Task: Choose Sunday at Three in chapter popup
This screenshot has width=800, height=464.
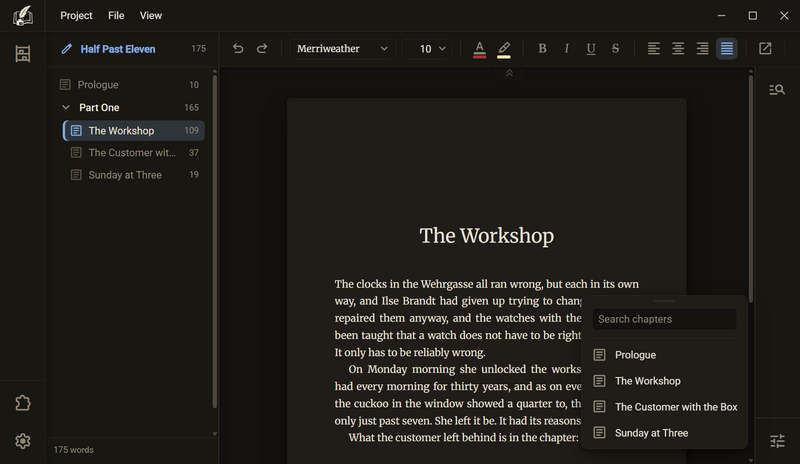Action: [664, 433]
